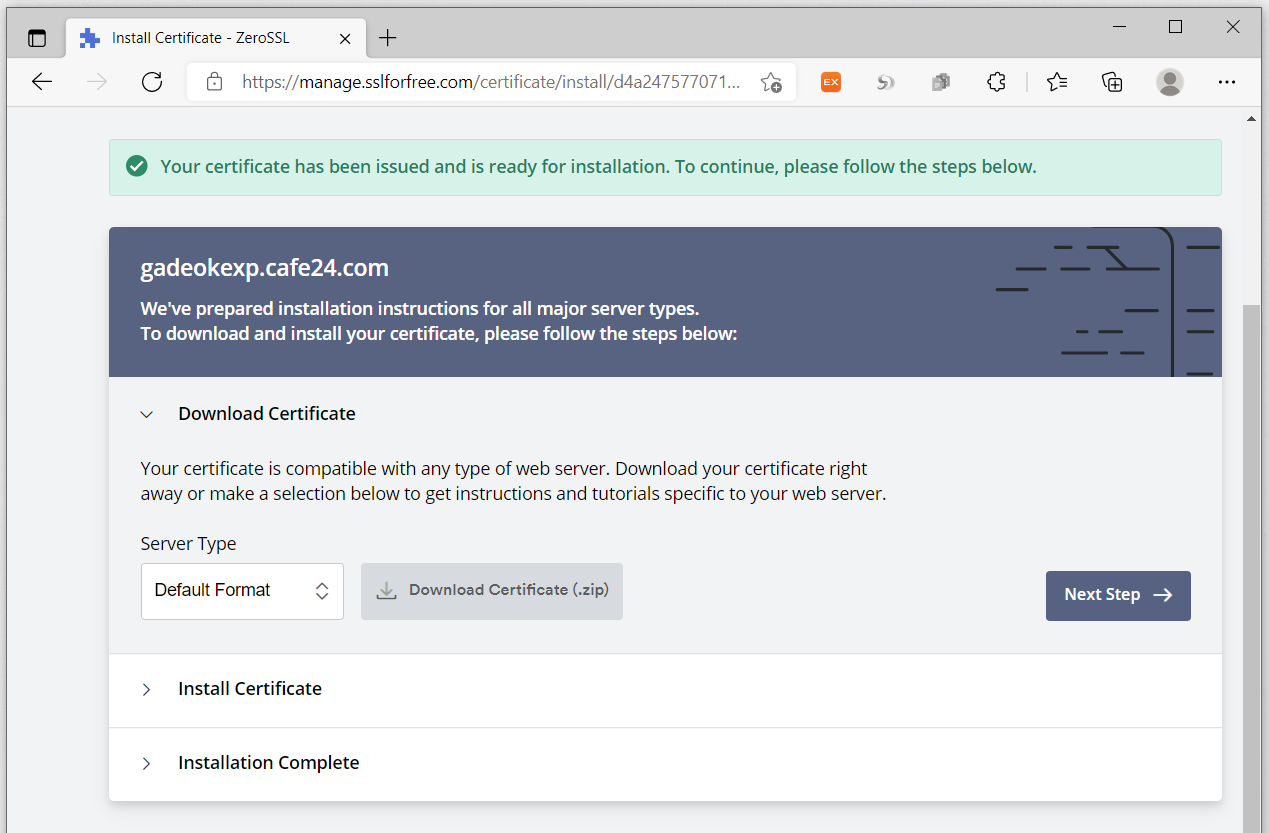Open the Settings and more ellipsis menu
This screenshot has width=1269, height=833.
(1227, 82)
